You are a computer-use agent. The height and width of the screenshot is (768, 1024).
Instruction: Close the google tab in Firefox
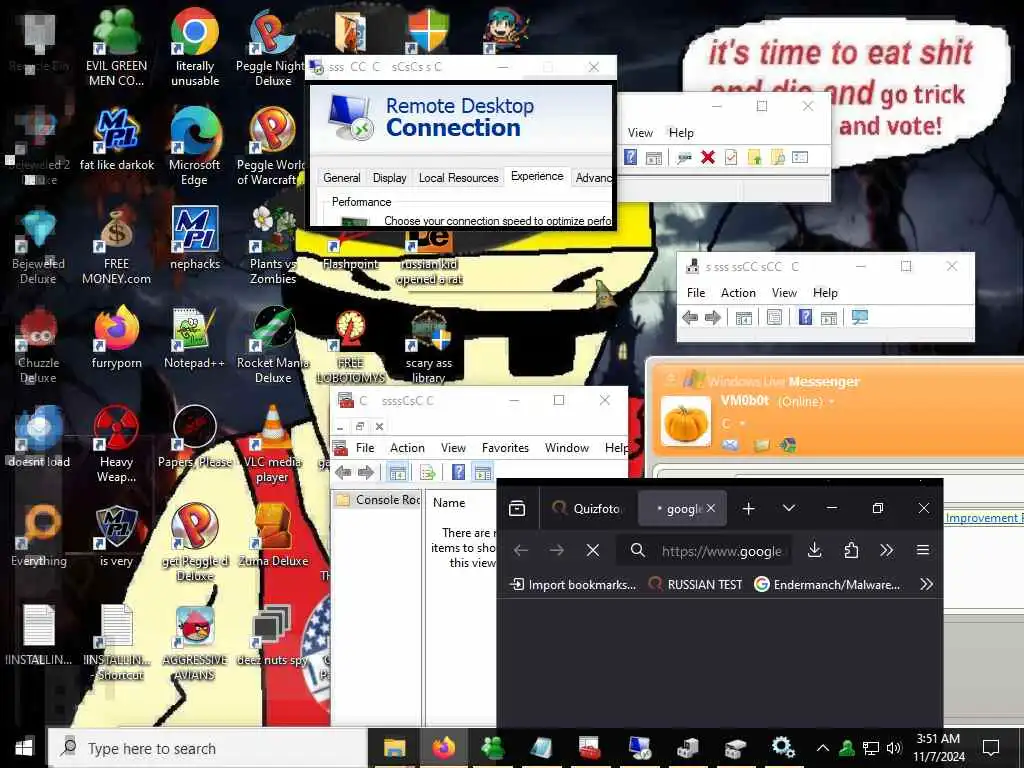711,508
